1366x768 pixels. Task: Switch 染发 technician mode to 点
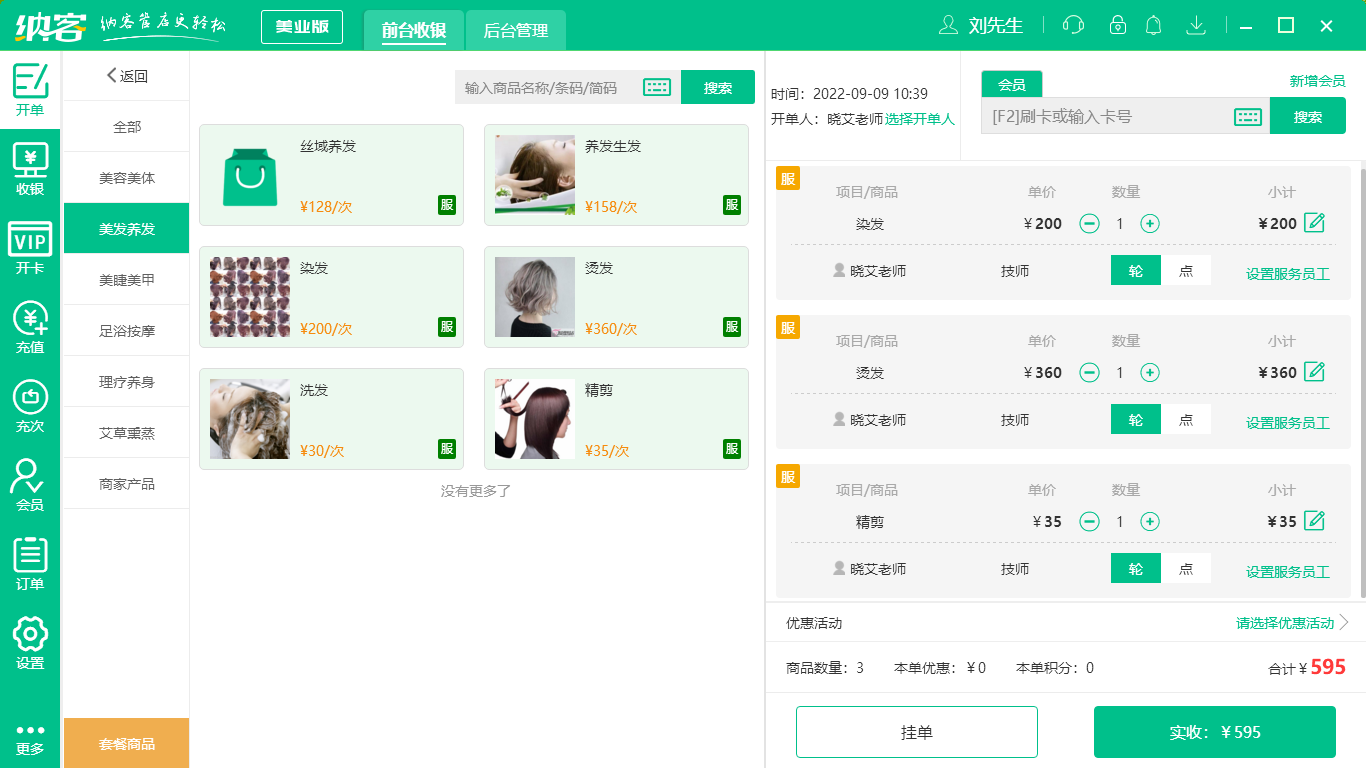pyautogui.click(x=1186, y=270)
